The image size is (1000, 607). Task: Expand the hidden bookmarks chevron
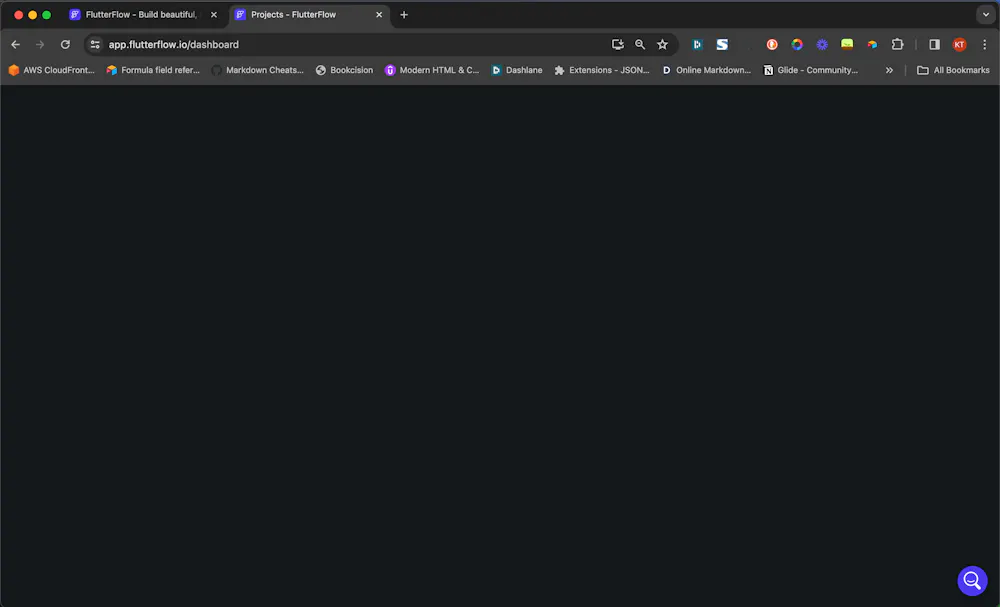point(889,70)
